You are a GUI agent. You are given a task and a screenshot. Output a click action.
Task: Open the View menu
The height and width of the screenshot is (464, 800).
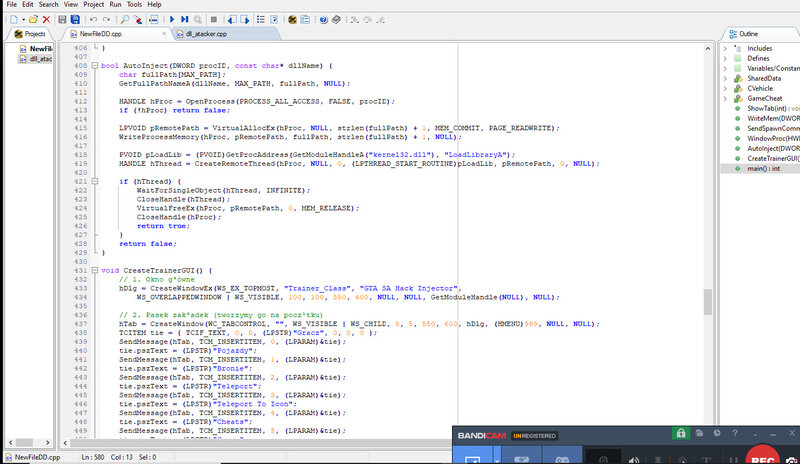pyautogui.click(x=70, y=5)
